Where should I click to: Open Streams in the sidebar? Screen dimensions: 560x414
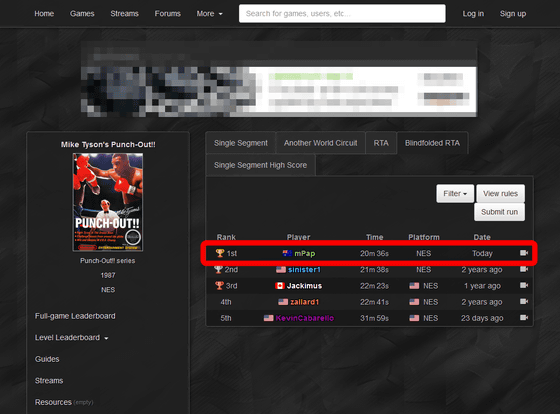[x=49, y=381]
